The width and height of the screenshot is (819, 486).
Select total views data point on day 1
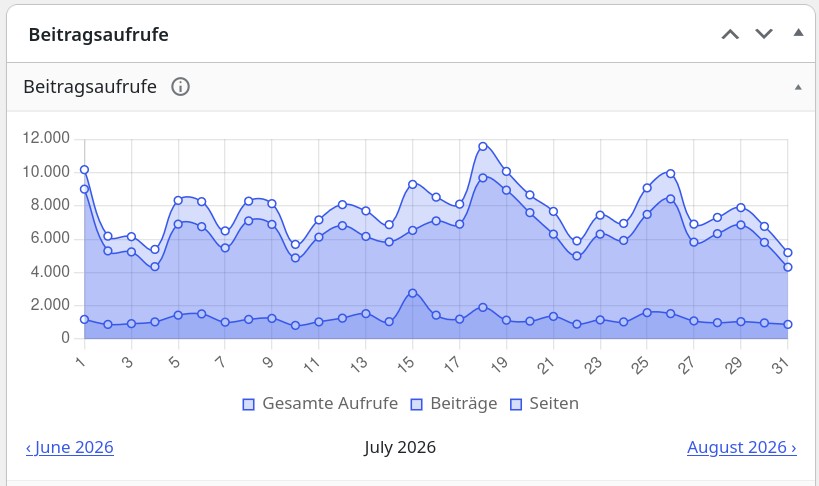coord(85,170)
